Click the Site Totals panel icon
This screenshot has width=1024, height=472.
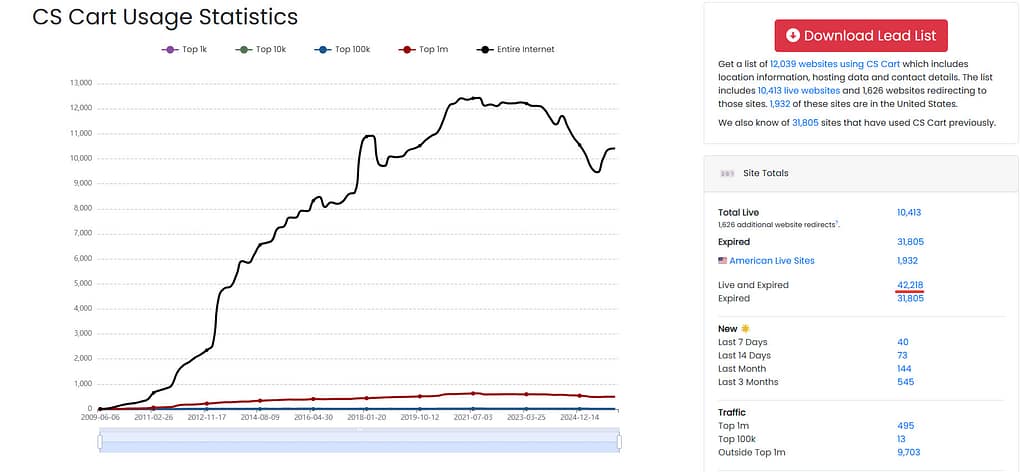[727, 174]
